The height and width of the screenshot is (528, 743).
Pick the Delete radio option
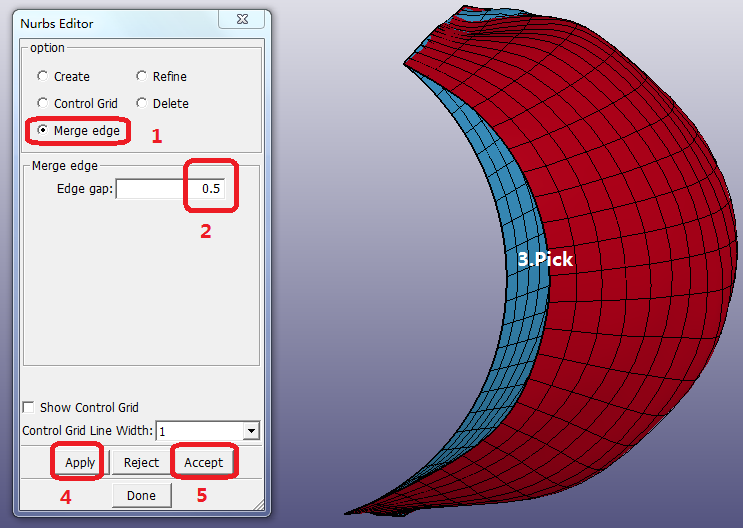[x=141, y=103]
